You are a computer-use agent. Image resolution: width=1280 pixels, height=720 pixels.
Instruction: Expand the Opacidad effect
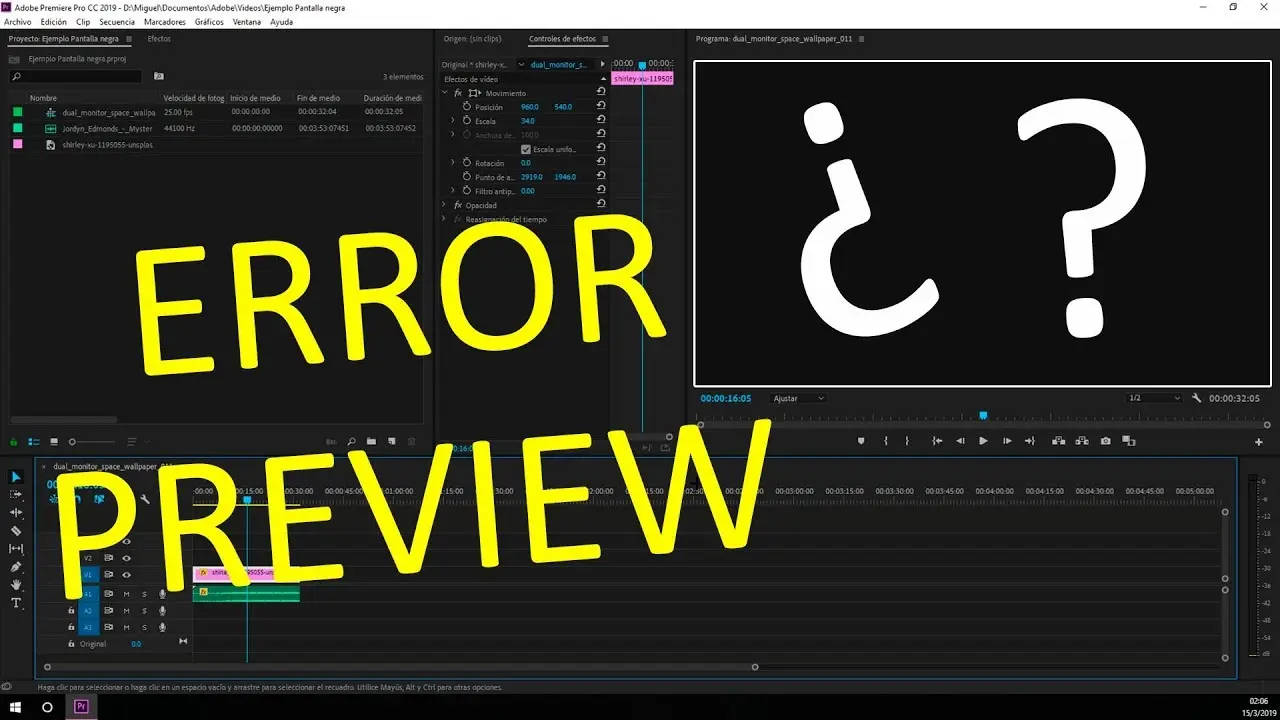point(445,204)
